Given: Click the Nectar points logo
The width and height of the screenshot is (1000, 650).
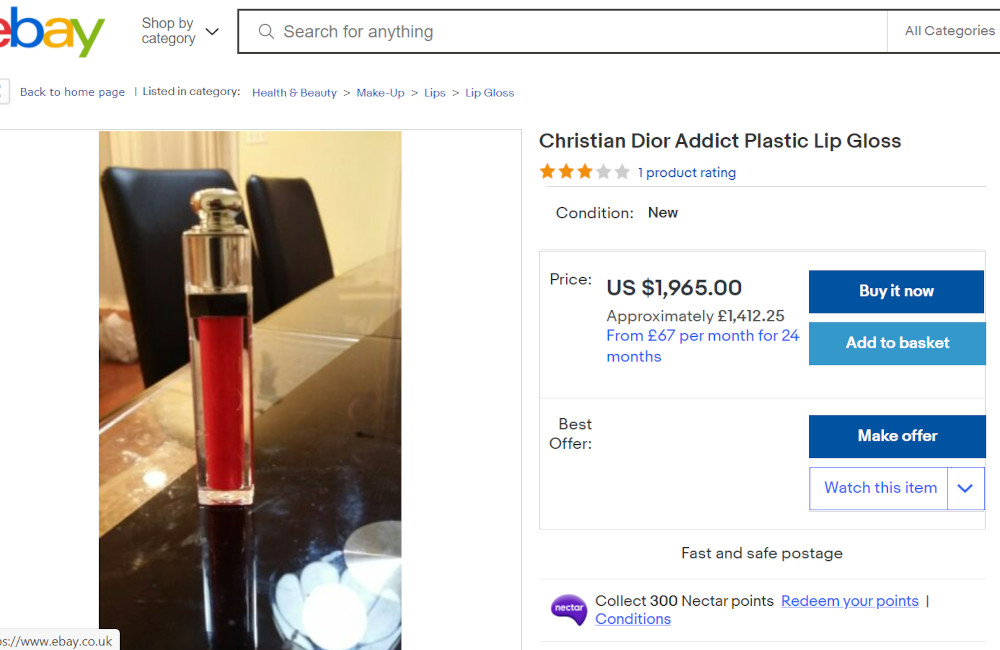Looking at the screenshot, I should (x=568, y=609).
